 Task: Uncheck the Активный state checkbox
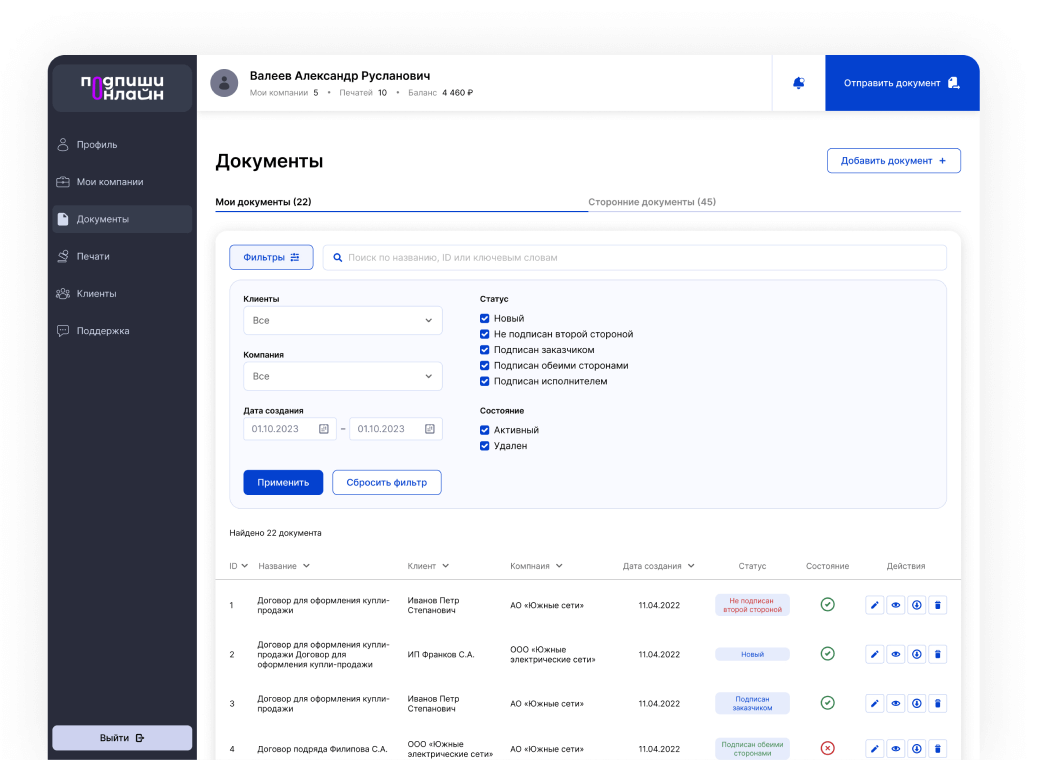[x=485, y=430]
